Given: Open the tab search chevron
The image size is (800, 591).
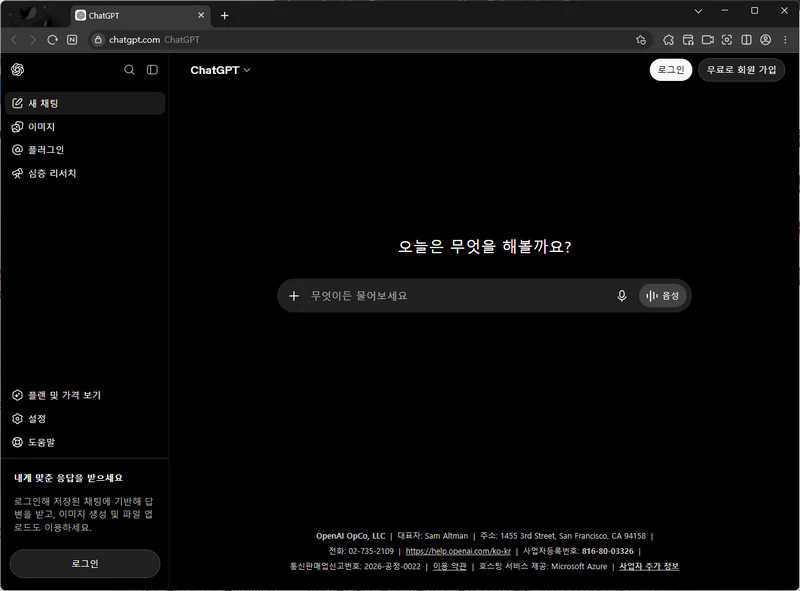Looking at the screenshot, I should [698, 11].
